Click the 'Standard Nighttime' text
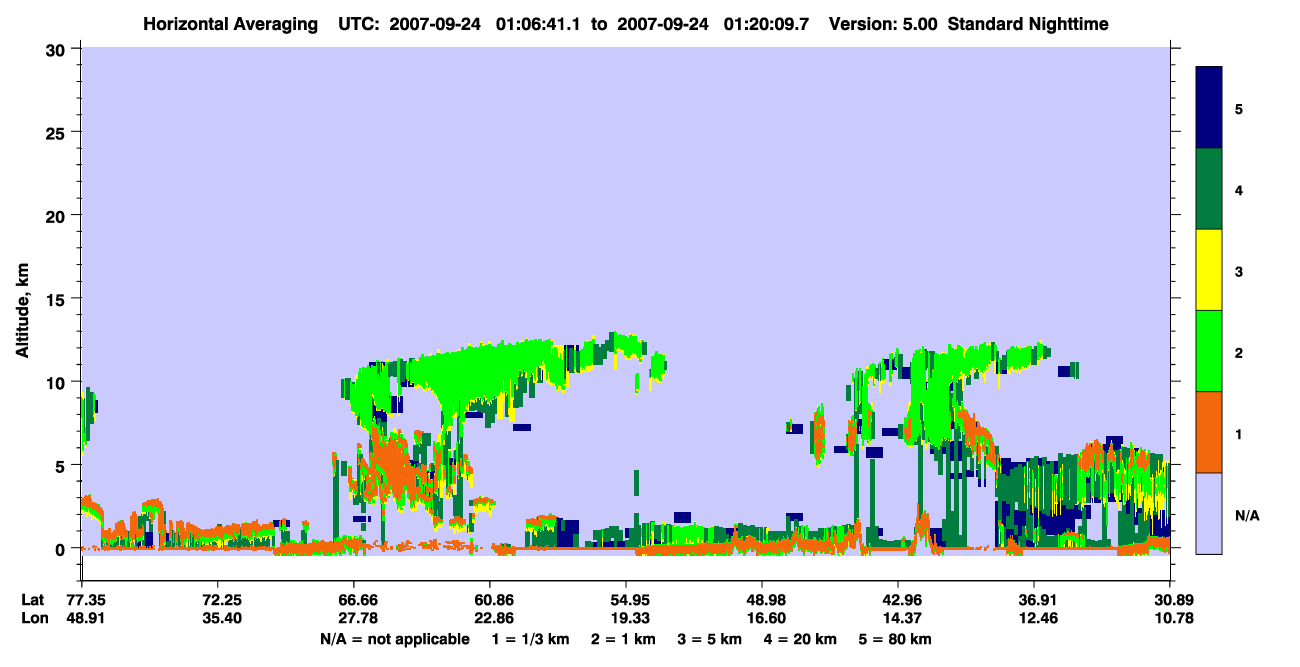1300x667 pixels. tap(1028, 24)
